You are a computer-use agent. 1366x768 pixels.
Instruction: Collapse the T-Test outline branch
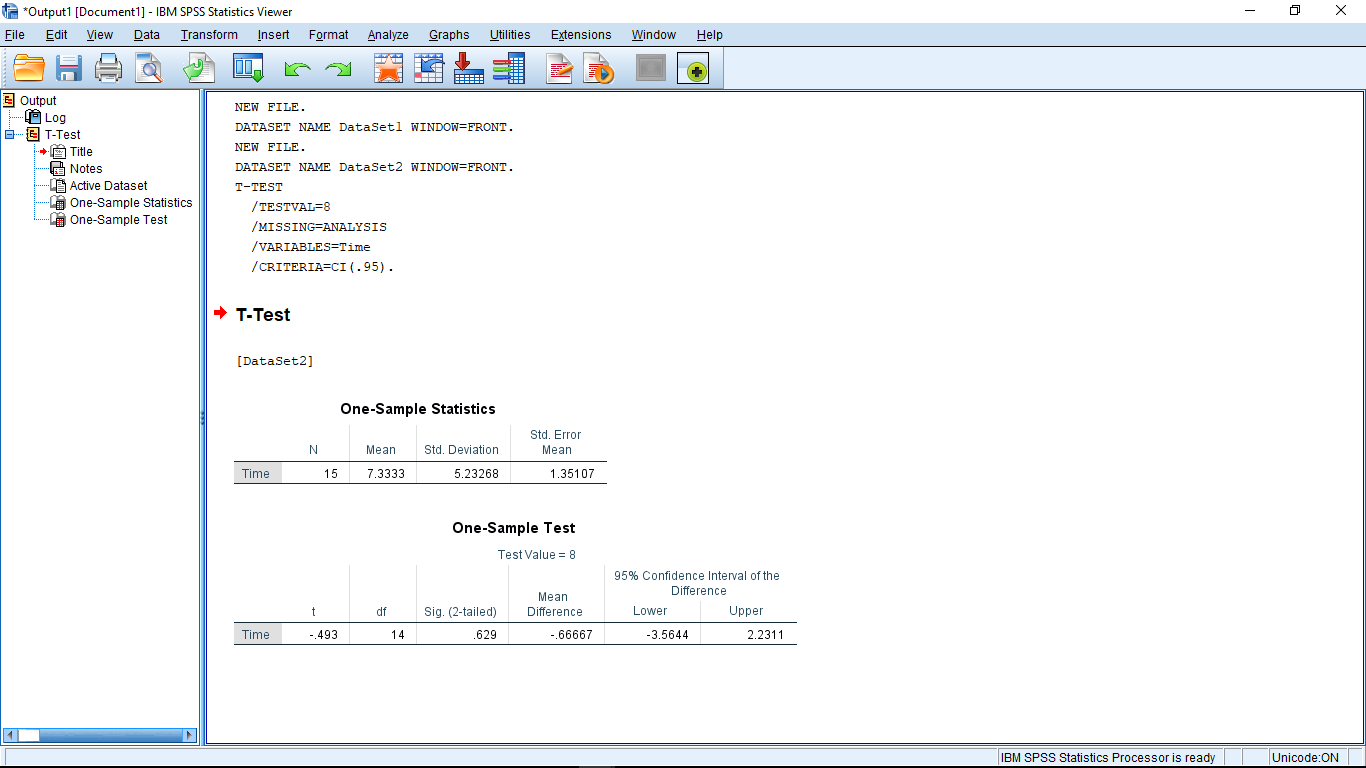(x=10, y=134)
